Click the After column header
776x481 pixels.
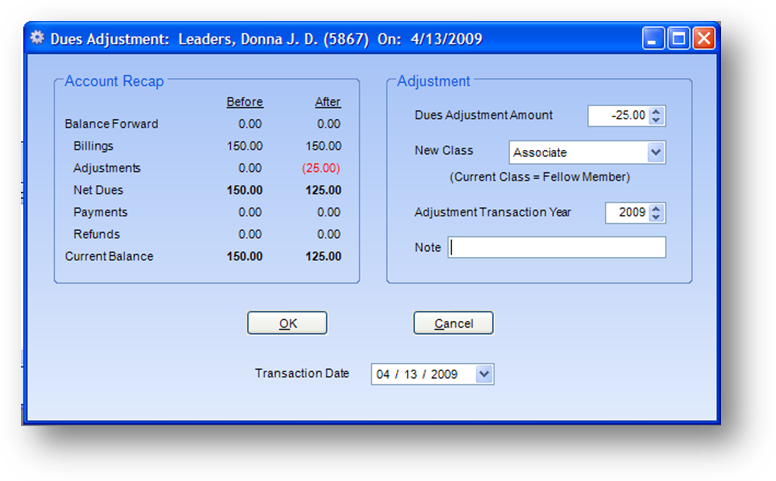click(328, 102)
